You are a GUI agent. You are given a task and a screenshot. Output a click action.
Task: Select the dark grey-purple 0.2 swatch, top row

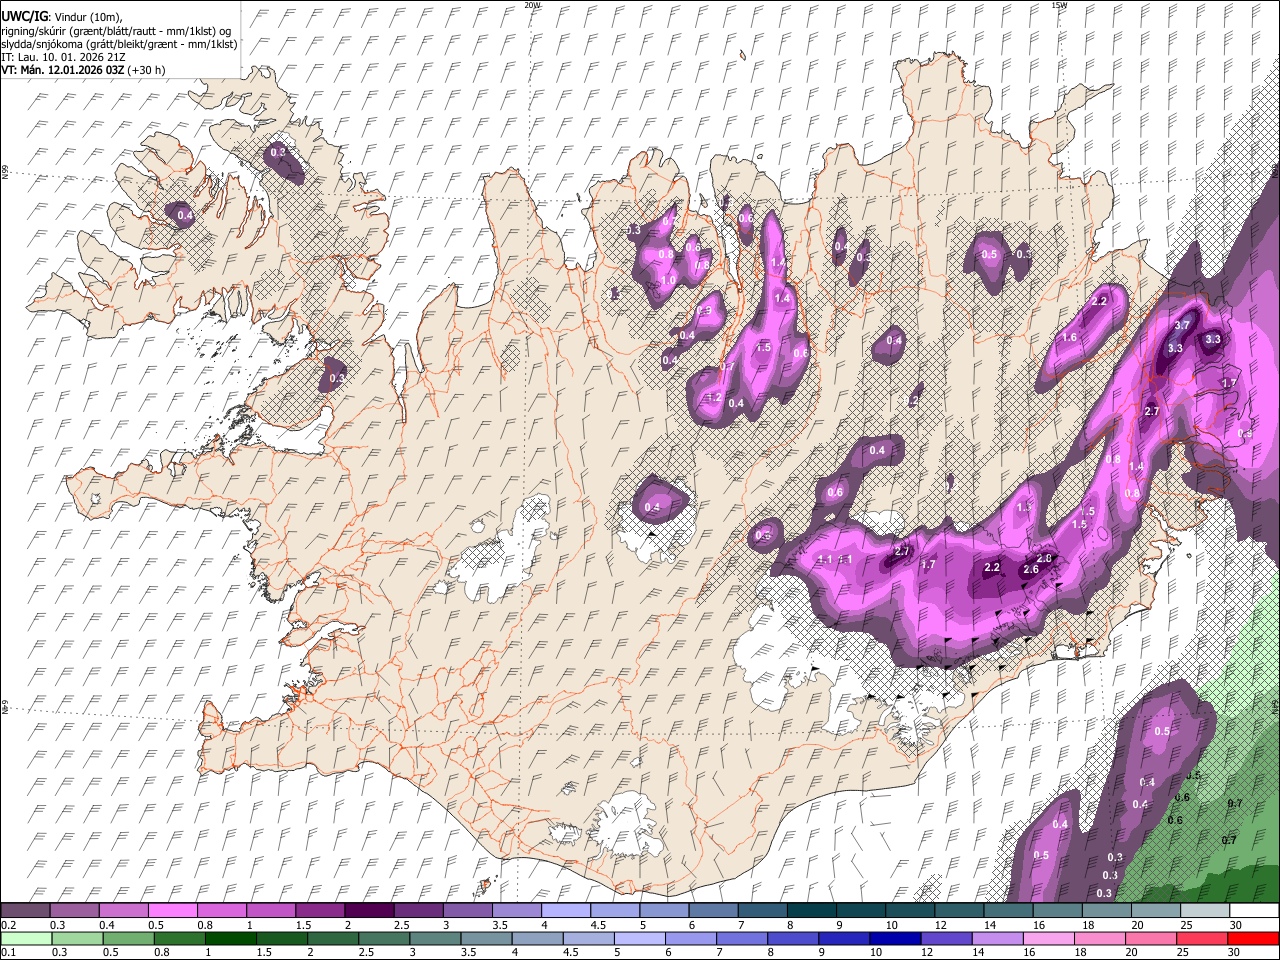25,911
